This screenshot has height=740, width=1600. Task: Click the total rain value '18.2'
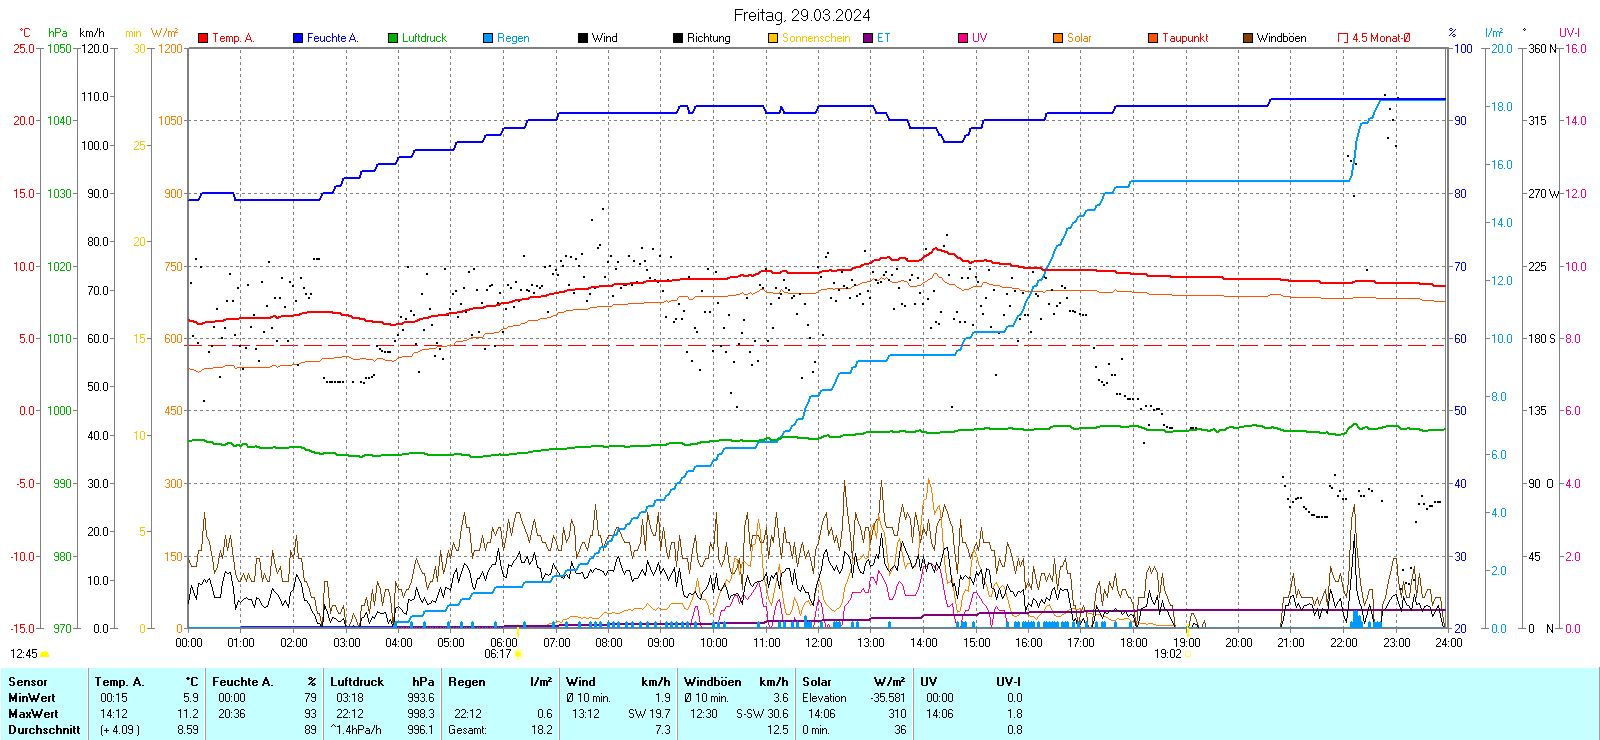[541, 730]
